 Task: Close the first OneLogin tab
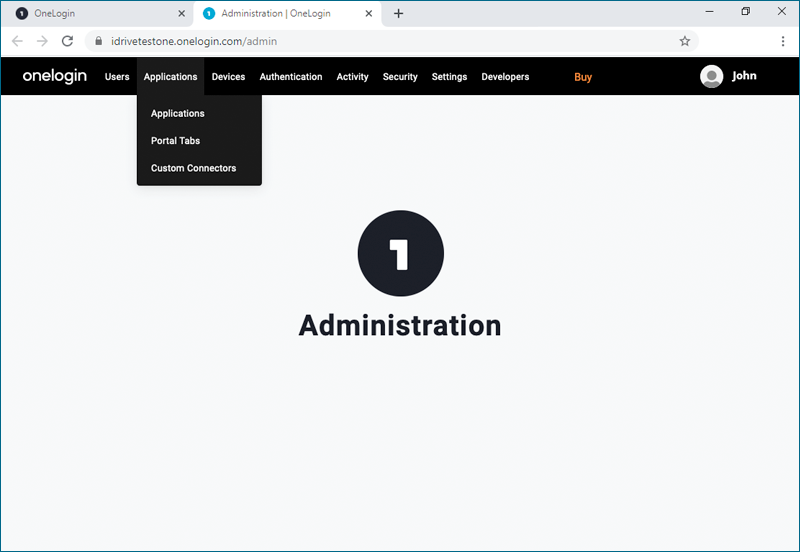[x=181, y=14]
